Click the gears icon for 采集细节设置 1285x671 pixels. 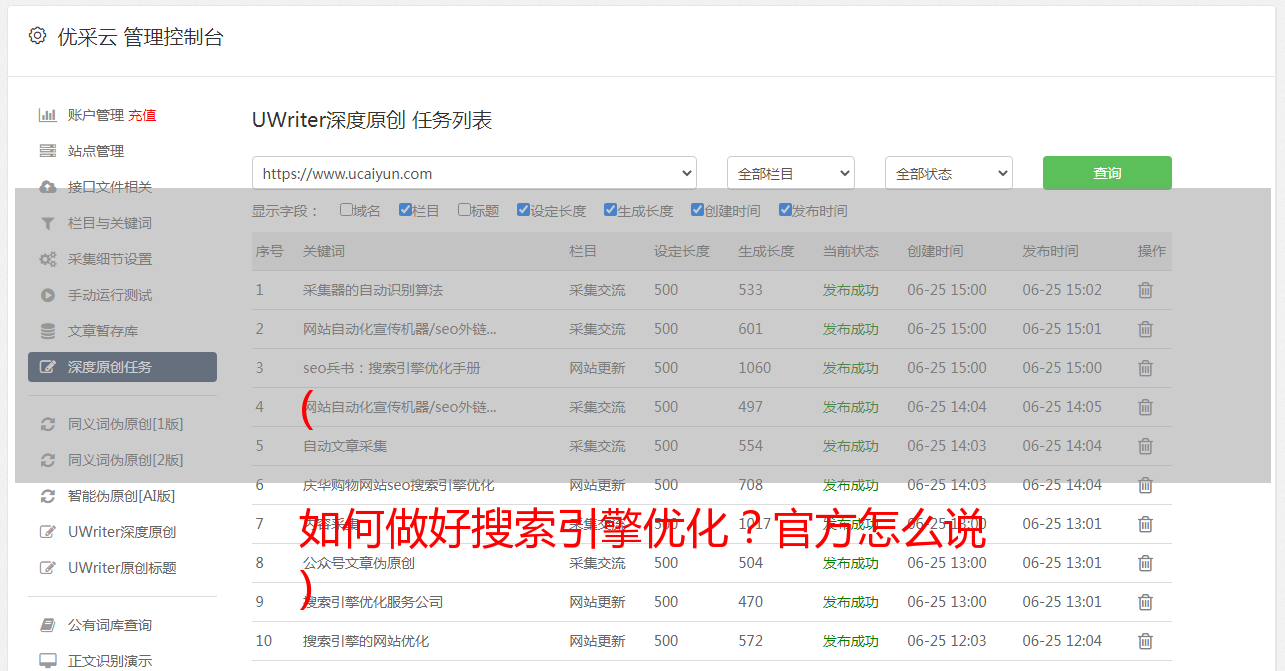[47, 259]
